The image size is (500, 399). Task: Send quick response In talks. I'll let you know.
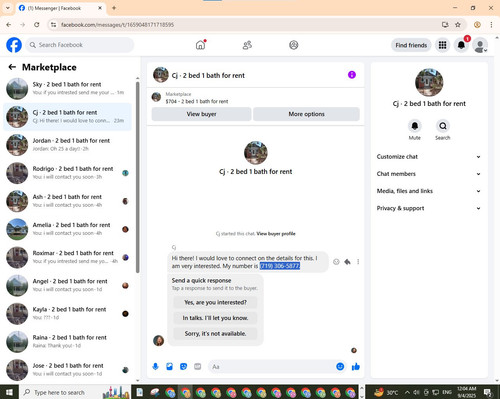point(215,318)
